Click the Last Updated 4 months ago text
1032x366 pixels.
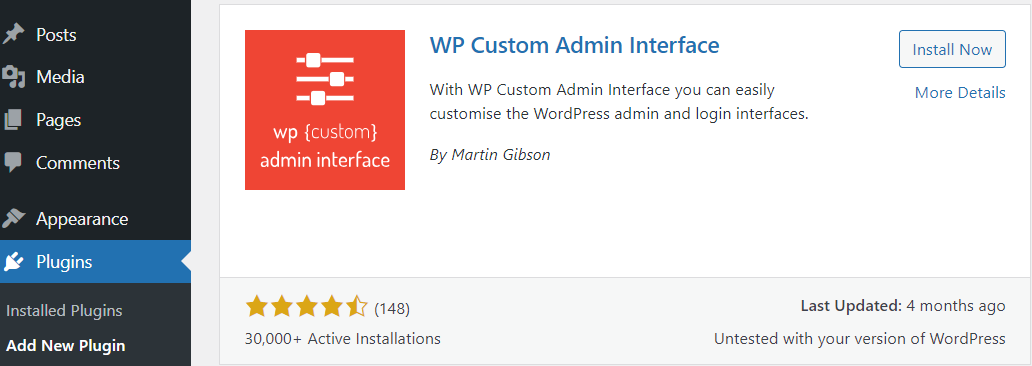pyautogui.click(x=903, y=306)
